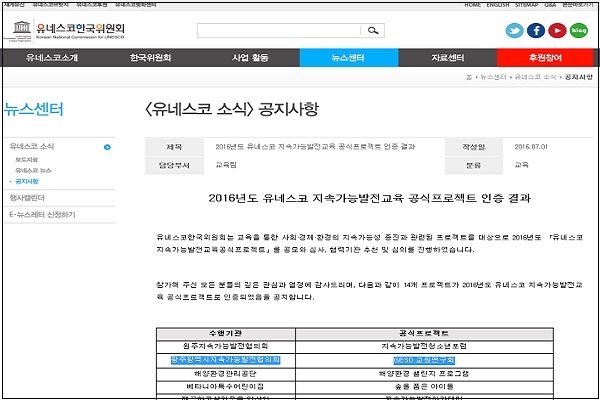The width and height of the screenshot is (600, 400).
Task: Open 보도자료 sidebar submenu
Action: (27, 160)
